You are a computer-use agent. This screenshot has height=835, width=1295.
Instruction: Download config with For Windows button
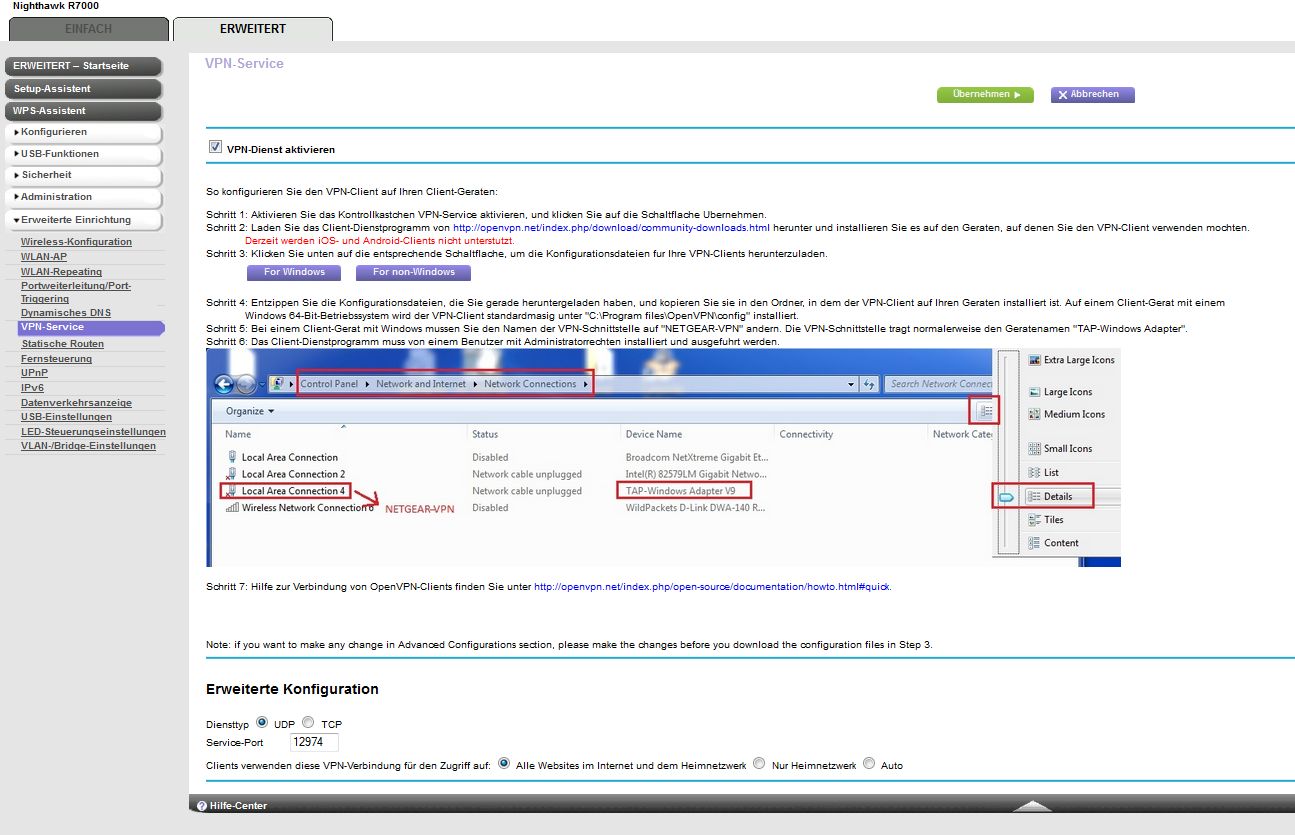(x=294, y=272)
